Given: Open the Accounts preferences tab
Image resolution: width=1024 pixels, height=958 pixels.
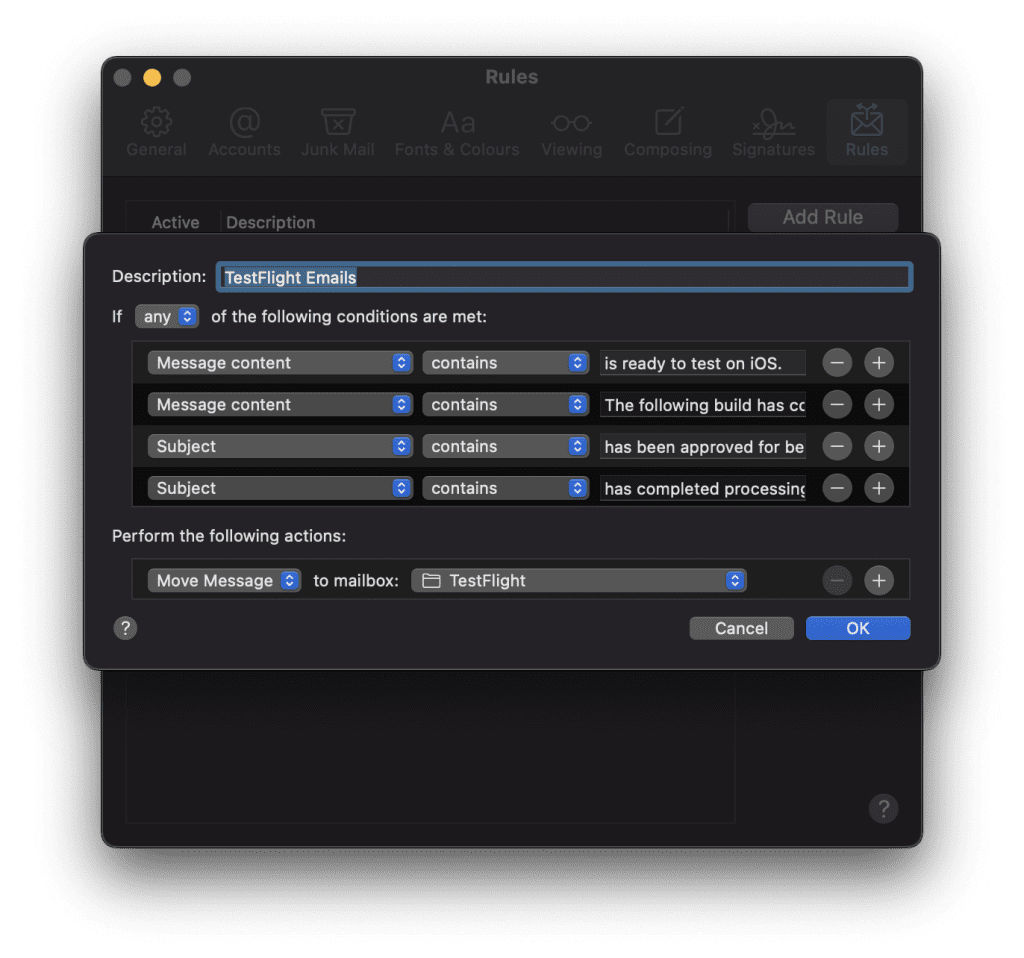Looking at the screenshot, I should coord(244,133).
